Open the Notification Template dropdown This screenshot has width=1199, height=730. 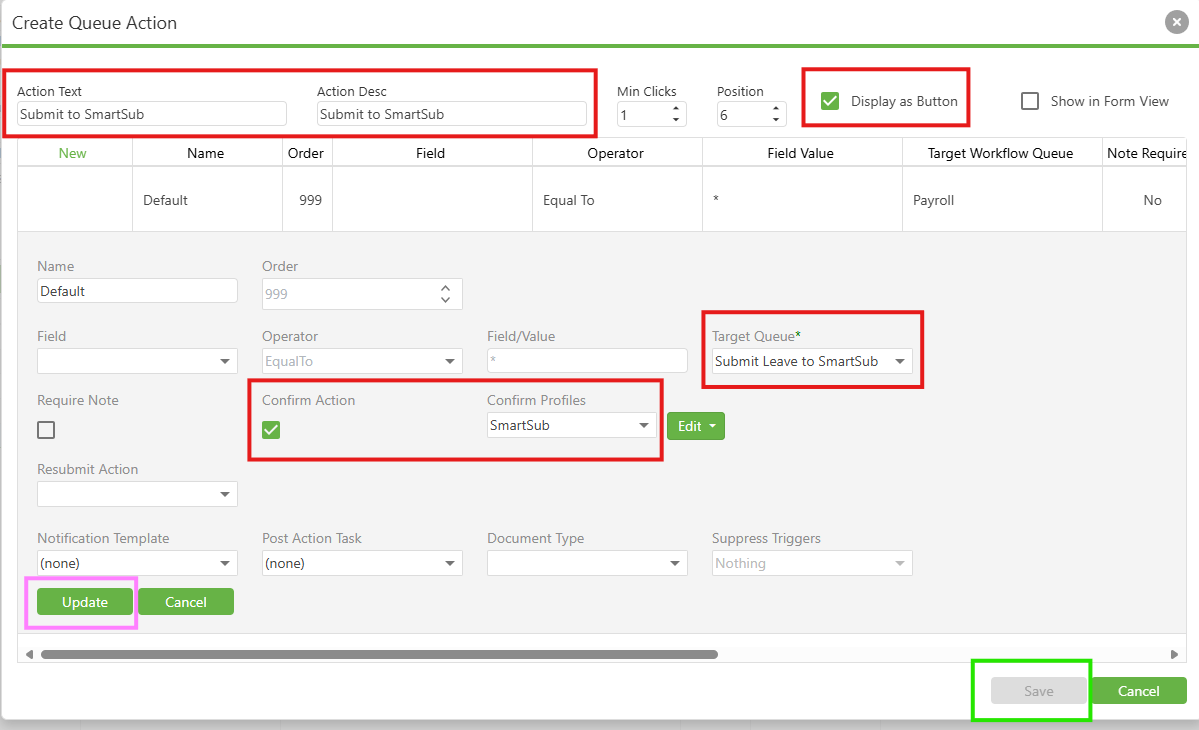point(137,563)
